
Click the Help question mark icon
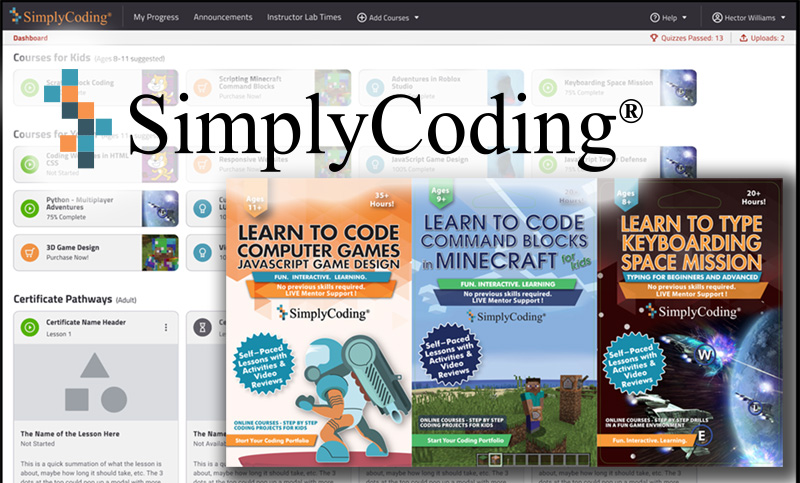click(655, 17)
